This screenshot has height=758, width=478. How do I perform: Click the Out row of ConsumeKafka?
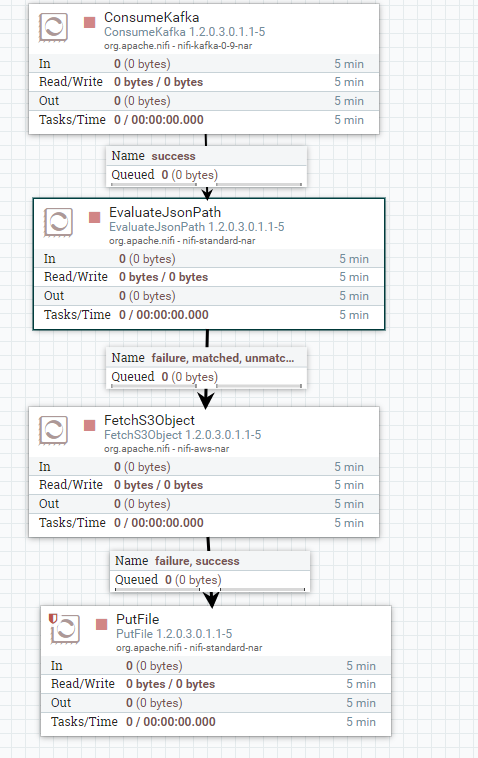(204, 101)
